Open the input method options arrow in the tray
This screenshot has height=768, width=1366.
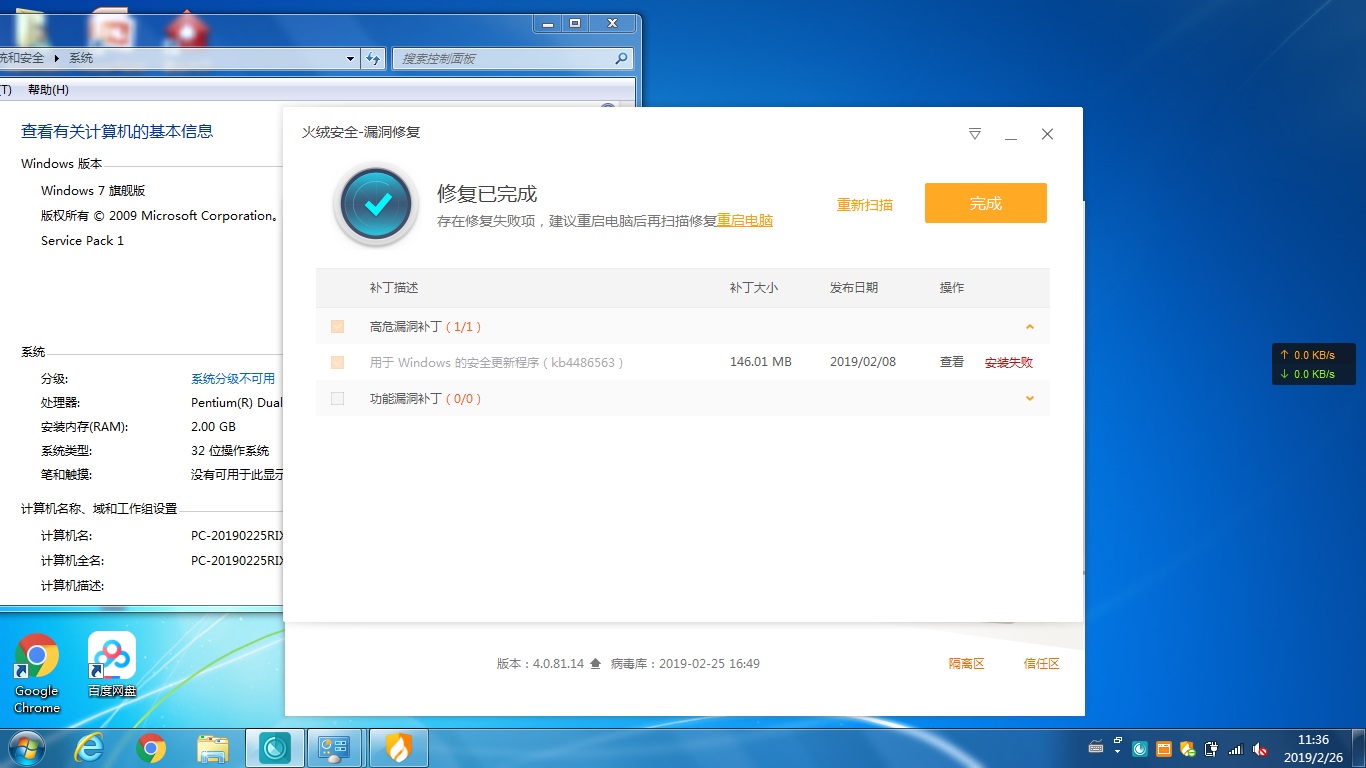click(1116, 751)
